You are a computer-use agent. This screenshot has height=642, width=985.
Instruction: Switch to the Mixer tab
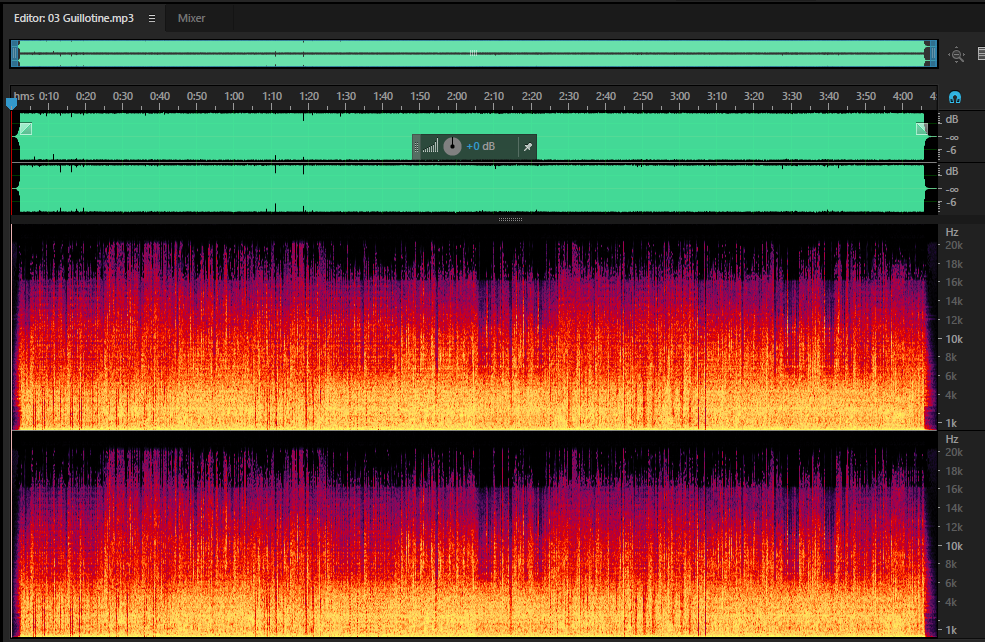[191, 18]
